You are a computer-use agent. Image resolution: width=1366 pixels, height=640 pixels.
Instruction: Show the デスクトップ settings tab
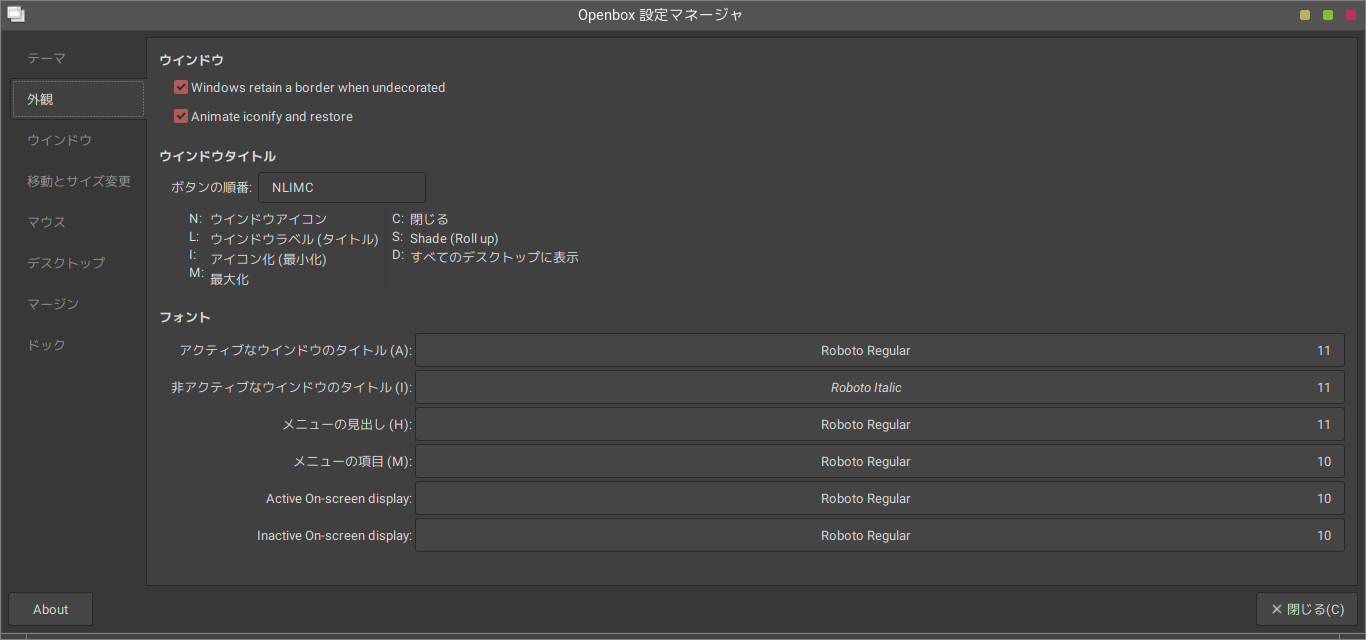[78, 263]
